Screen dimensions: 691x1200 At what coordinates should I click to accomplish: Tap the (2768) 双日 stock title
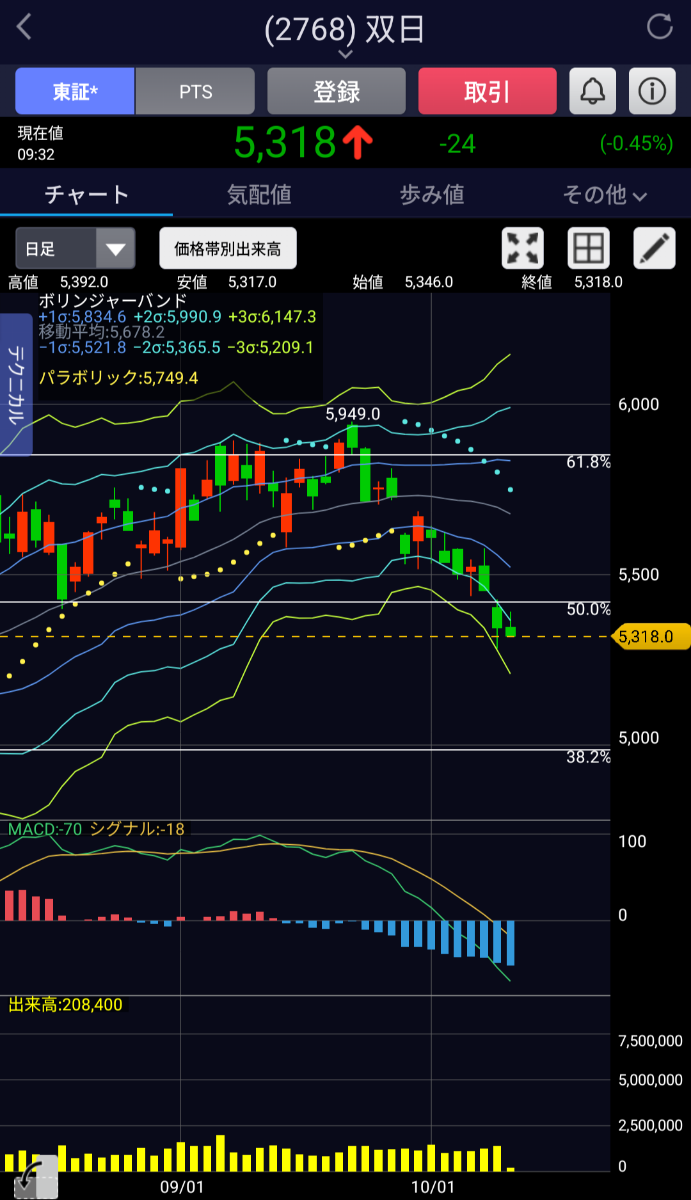point(345,29)
